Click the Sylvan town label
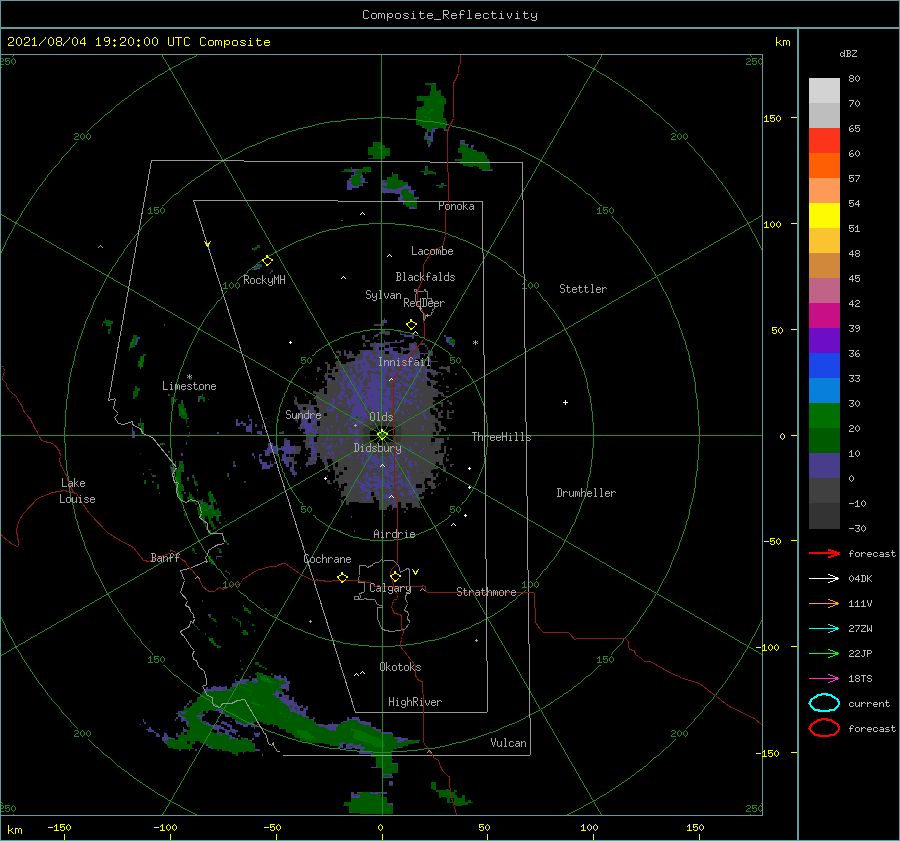Viewport: 900px width, 841px height. pyautogui.click(x=383, y=295)
